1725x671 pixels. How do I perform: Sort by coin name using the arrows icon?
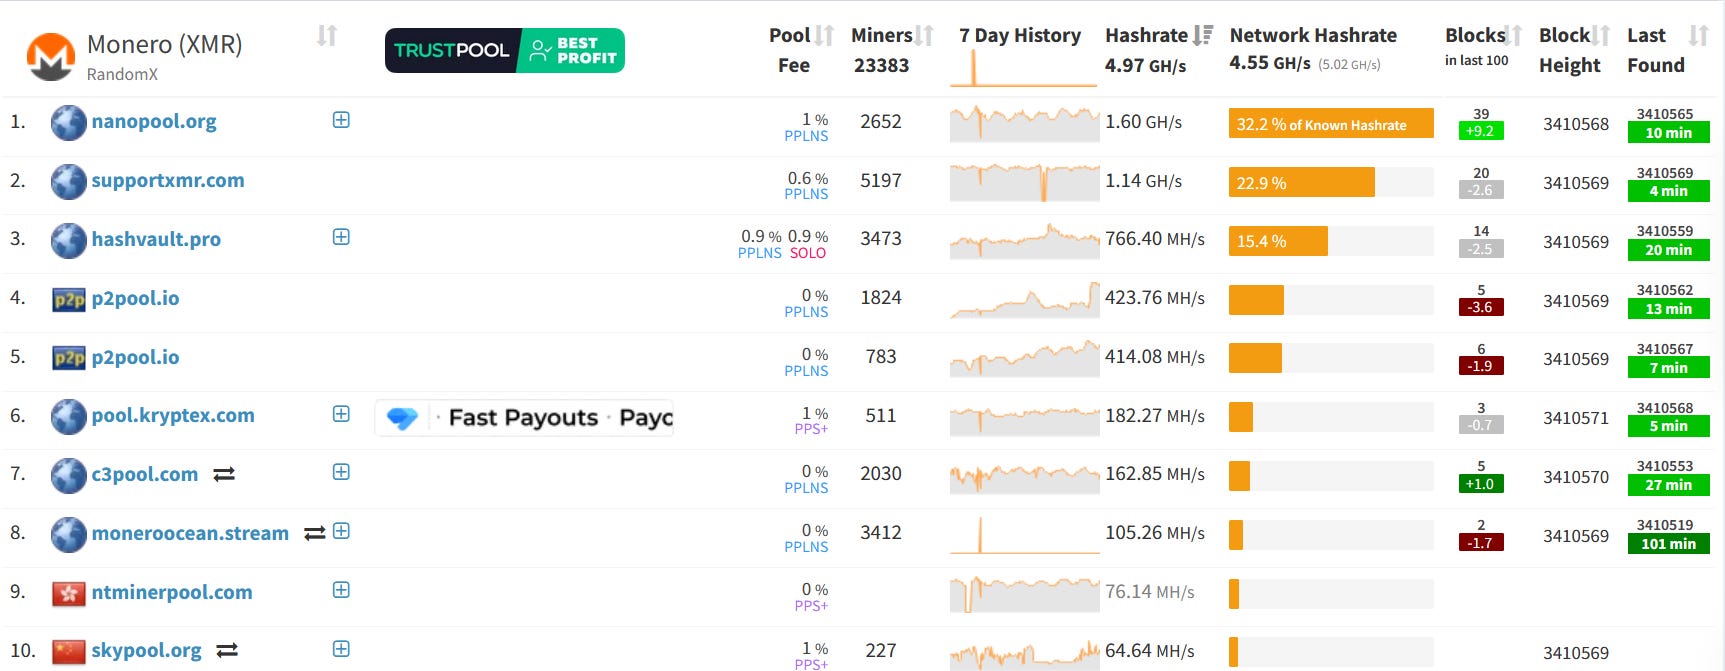coord(327,36)
